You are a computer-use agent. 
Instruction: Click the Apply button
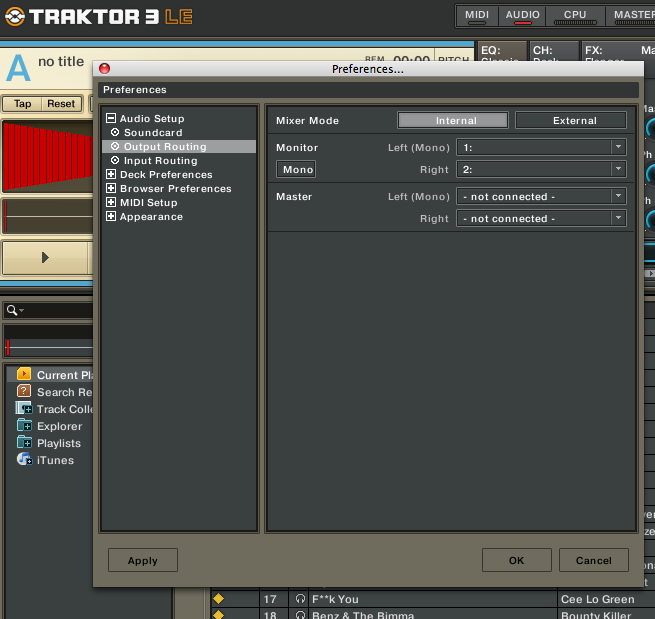(x=143, y=560)
